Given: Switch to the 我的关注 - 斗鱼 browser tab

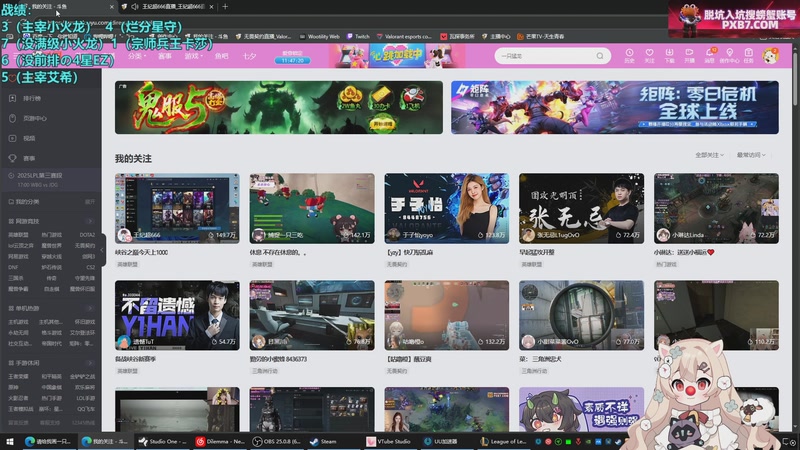Looking at the screenshot, I should [x=66, y=7].
